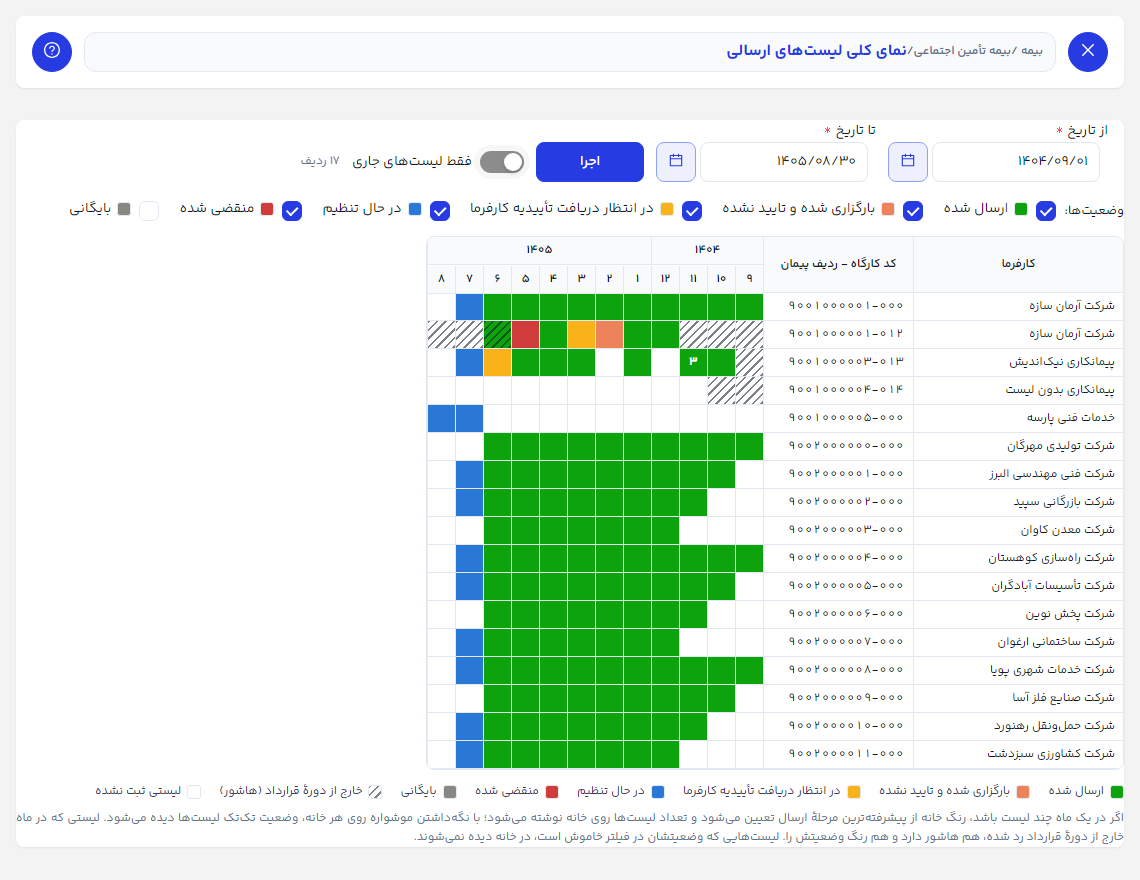Screen dimensions: 1140x880
Task: Select employer پیمانکاری نیک‌اندیش
Action: click(1061, 362)
